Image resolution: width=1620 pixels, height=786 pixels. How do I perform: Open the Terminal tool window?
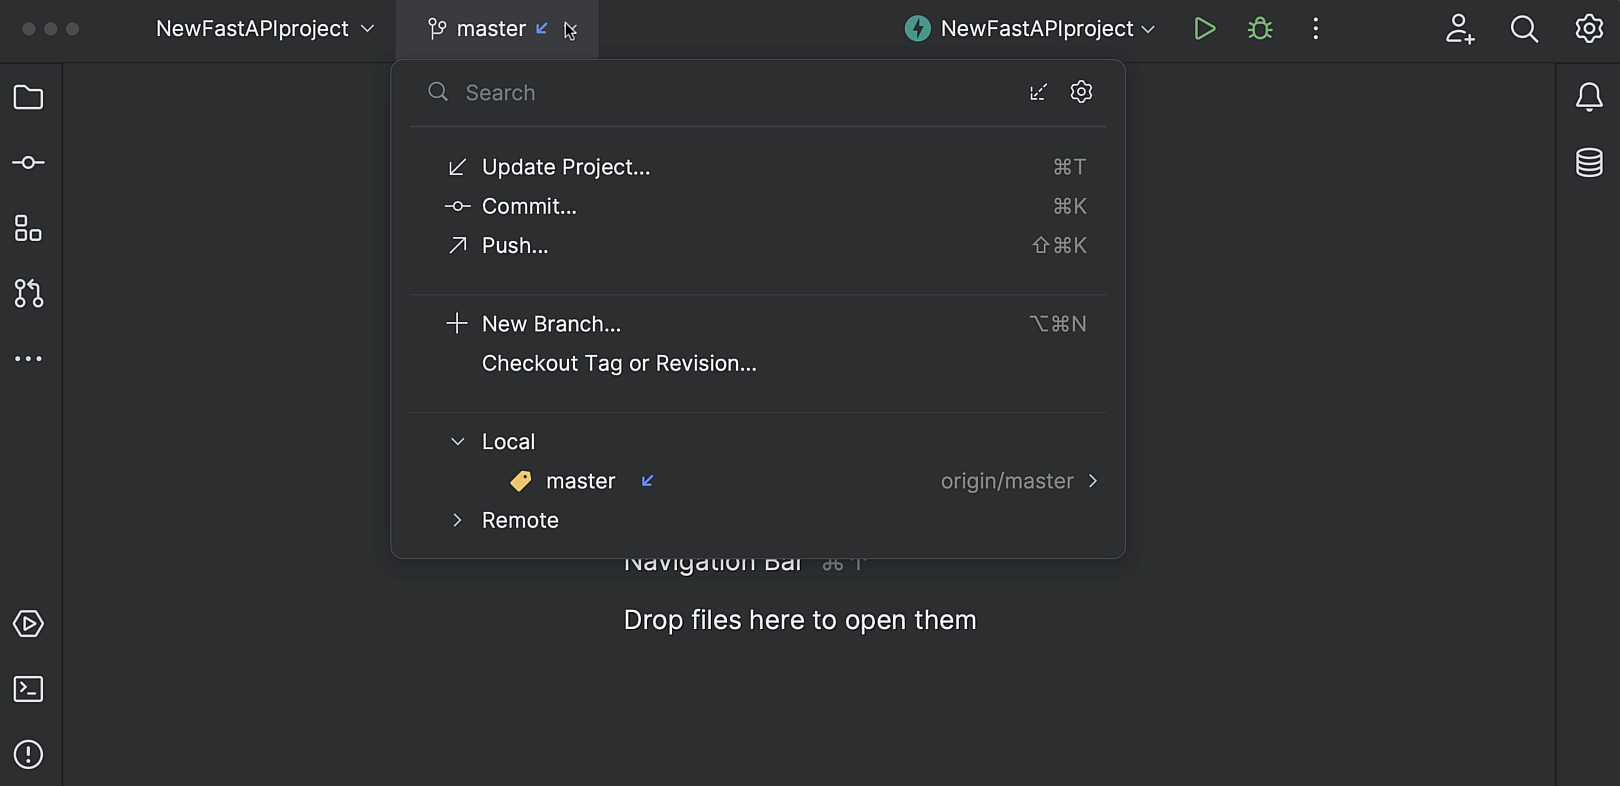coord(28,689)
